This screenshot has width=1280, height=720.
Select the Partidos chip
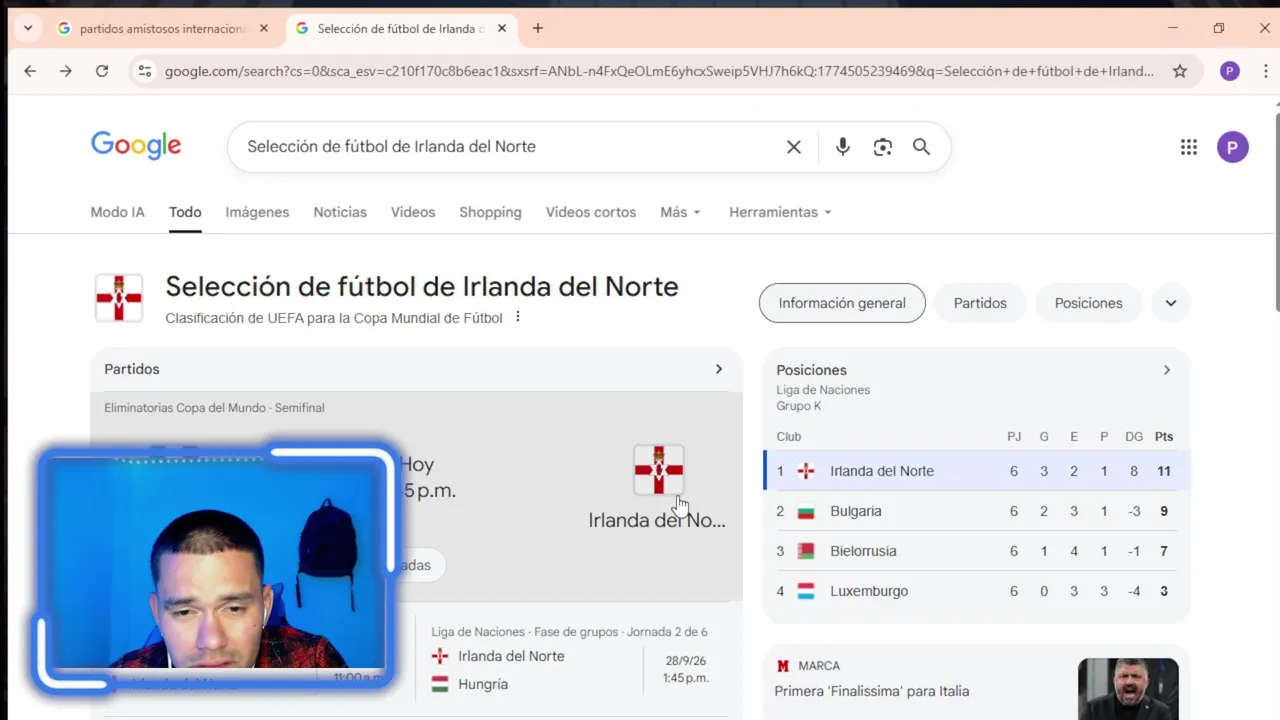980,303
